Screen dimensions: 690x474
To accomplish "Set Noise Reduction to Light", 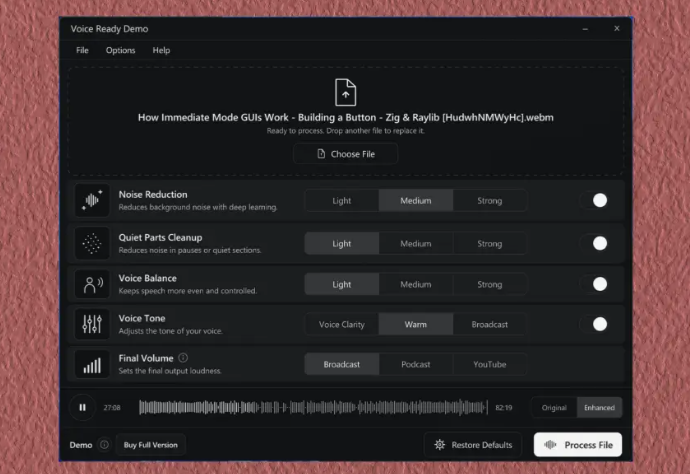I will [341, 201].
